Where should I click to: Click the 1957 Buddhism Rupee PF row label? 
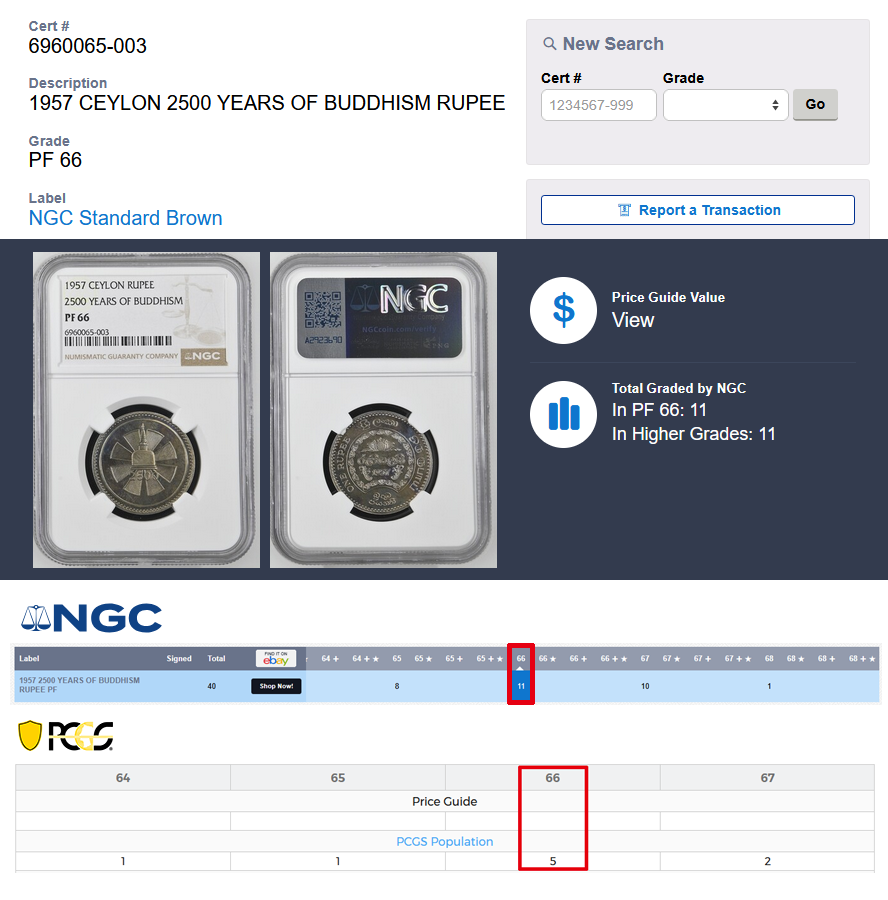[79, 685]
